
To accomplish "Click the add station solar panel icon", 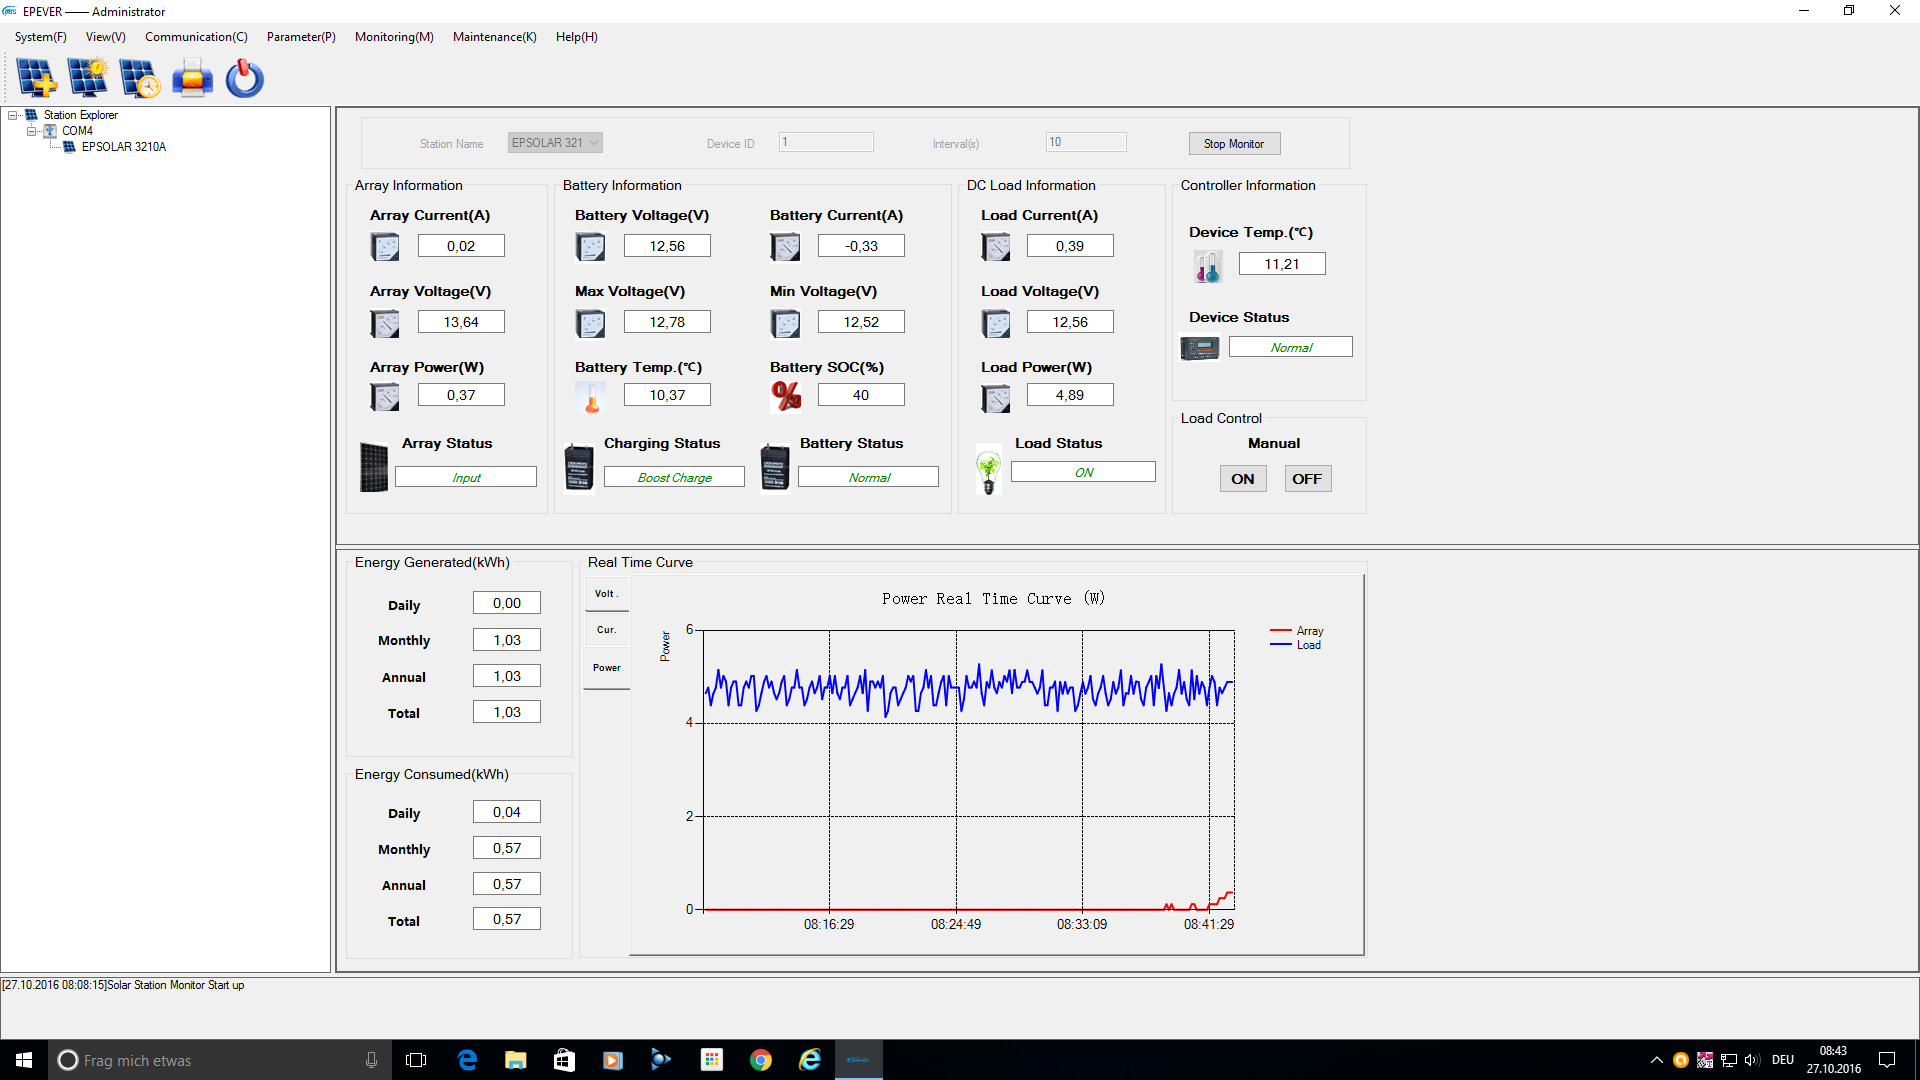I will pos(36,78).
